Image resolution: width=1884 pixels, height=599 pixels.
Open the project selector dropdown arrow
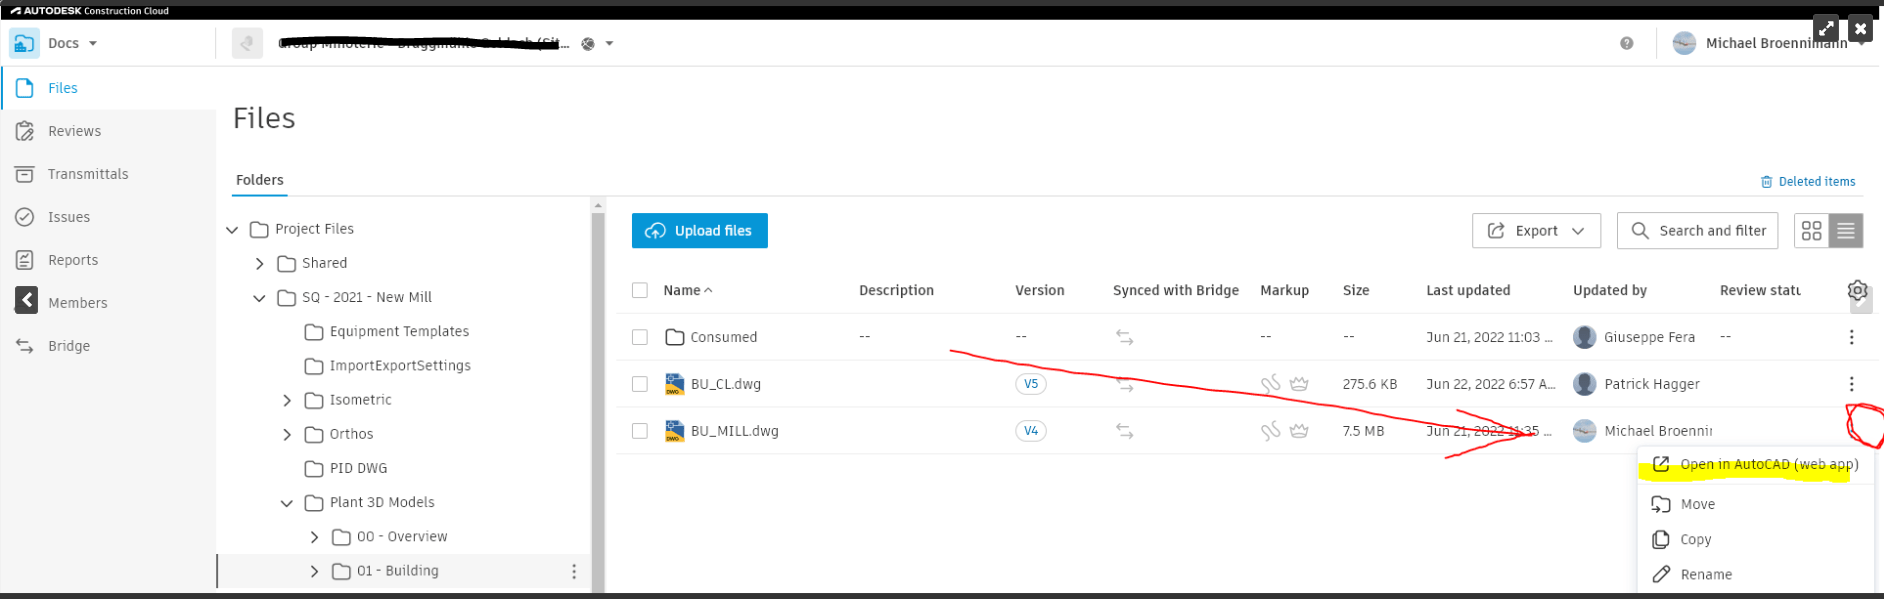pyautogui.click(x=609, y=44)
